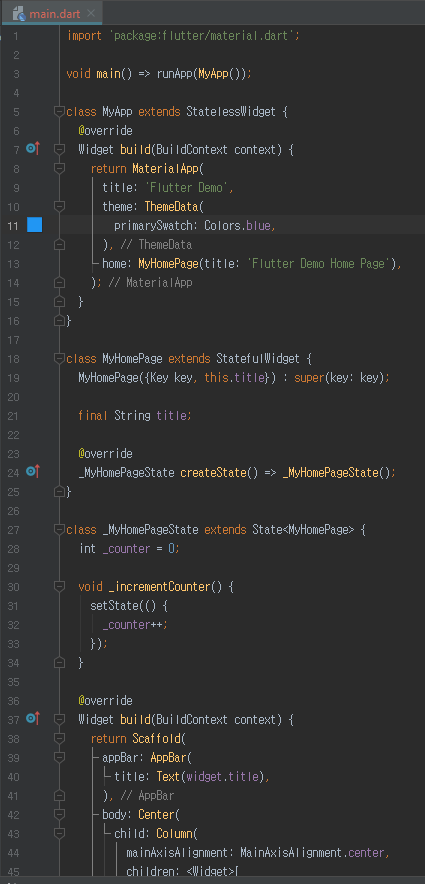Click ThemeData on line 10
The width and height of the screenshot is (425, 884).
click(171, 206)
